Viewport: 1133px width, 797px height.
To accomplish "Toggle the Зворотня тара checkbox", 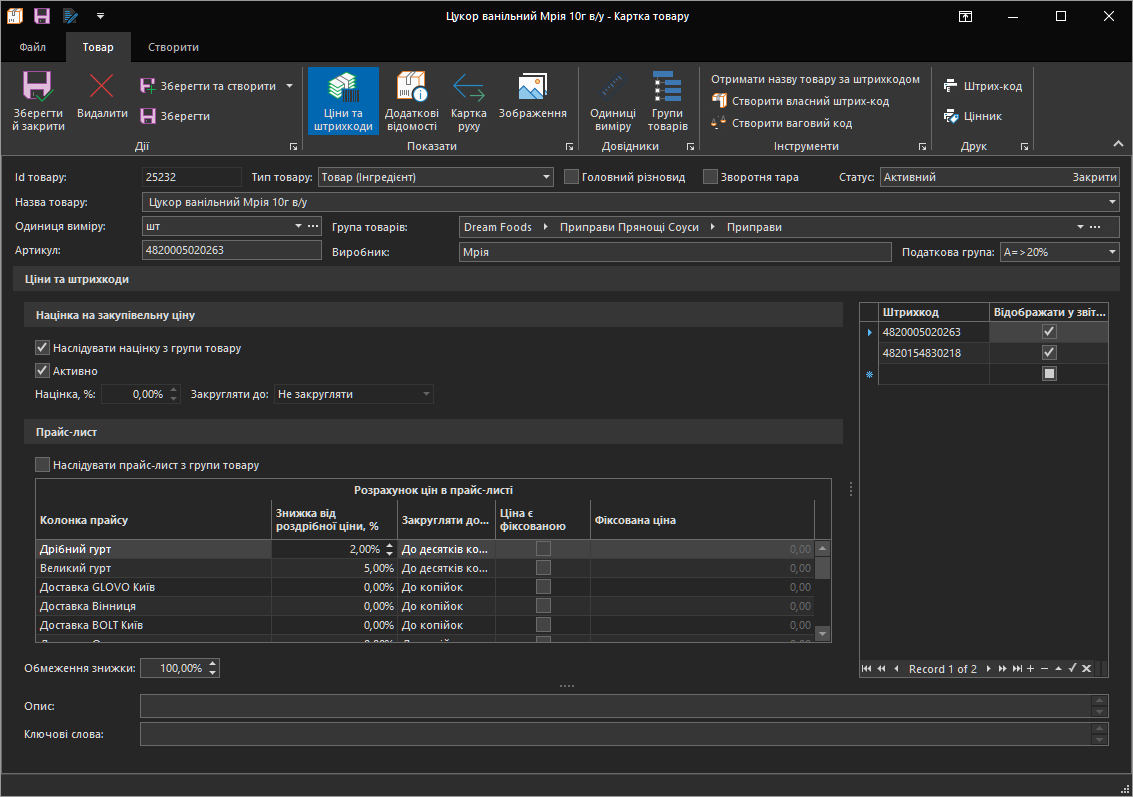I will click(711, 177).
